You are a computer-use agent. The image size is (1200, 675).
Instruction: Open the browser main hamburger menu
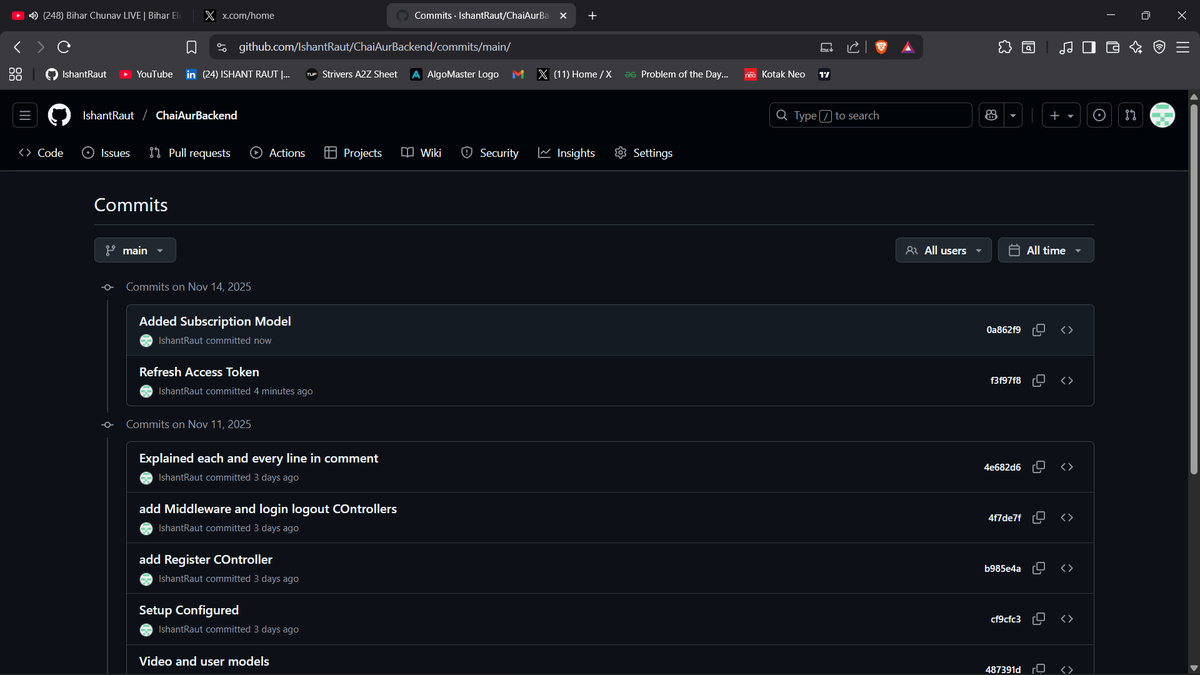click(x=1183, y=47)
